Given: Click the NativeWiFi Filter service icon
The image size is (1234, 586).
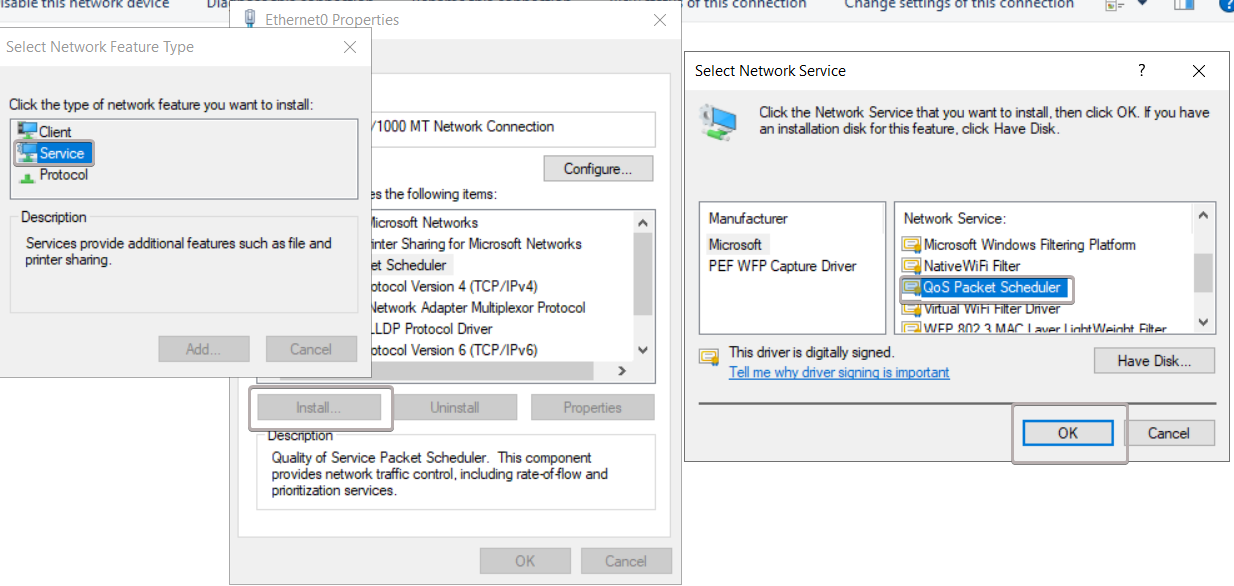Looking at the screenshot, I should [x=911, y=266].
